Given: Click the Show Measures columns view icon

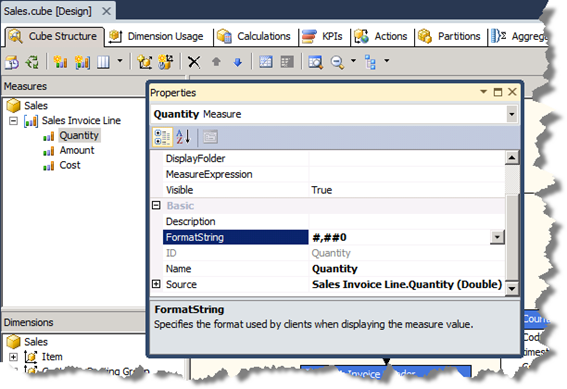Looking at the screenshot, I should coord(103,62).
